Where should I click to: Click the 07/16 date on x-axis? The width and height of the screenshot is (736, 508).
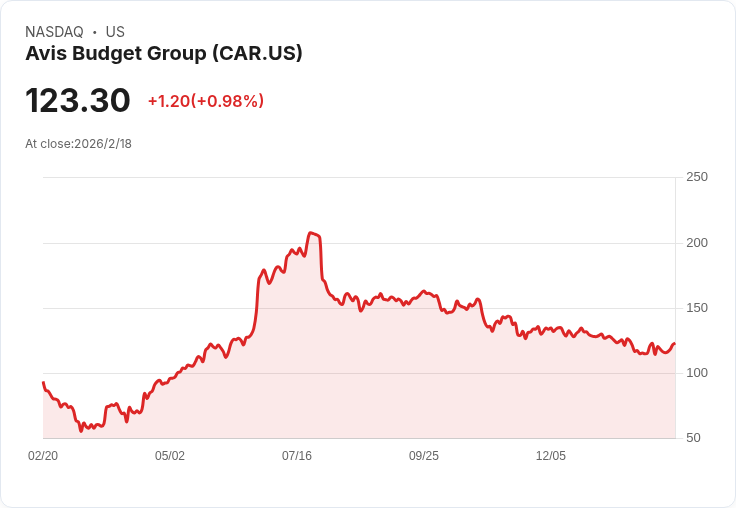click(297, 456)
